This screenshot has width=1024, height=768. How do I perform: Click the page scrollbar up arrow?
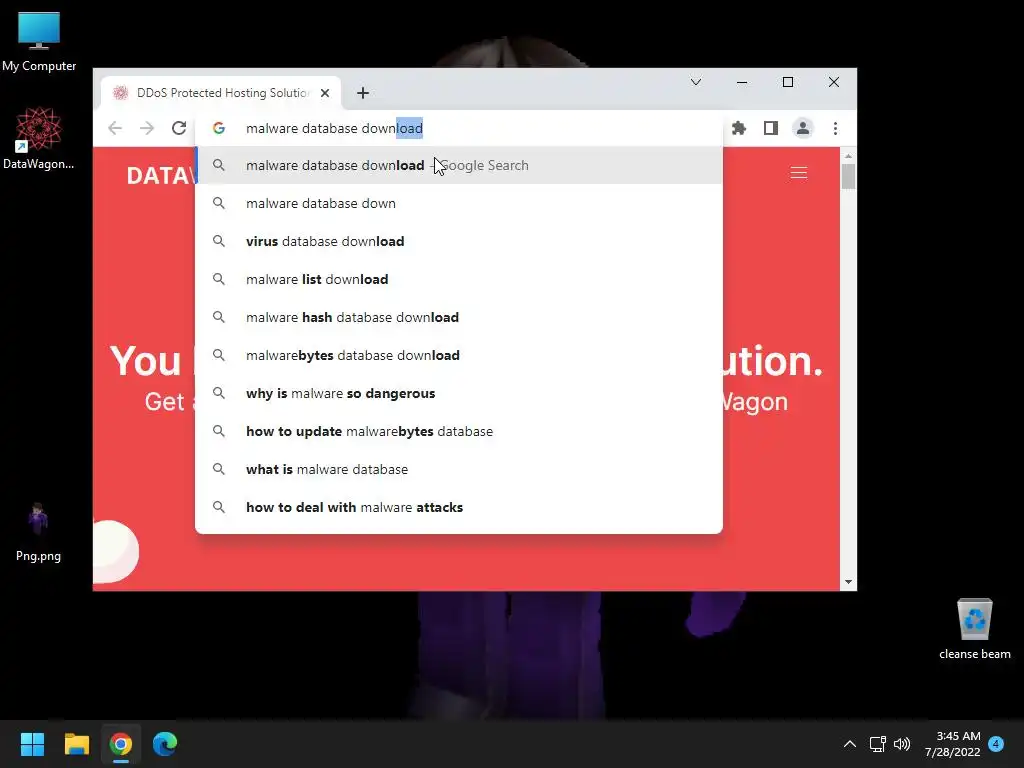(848, 156)
